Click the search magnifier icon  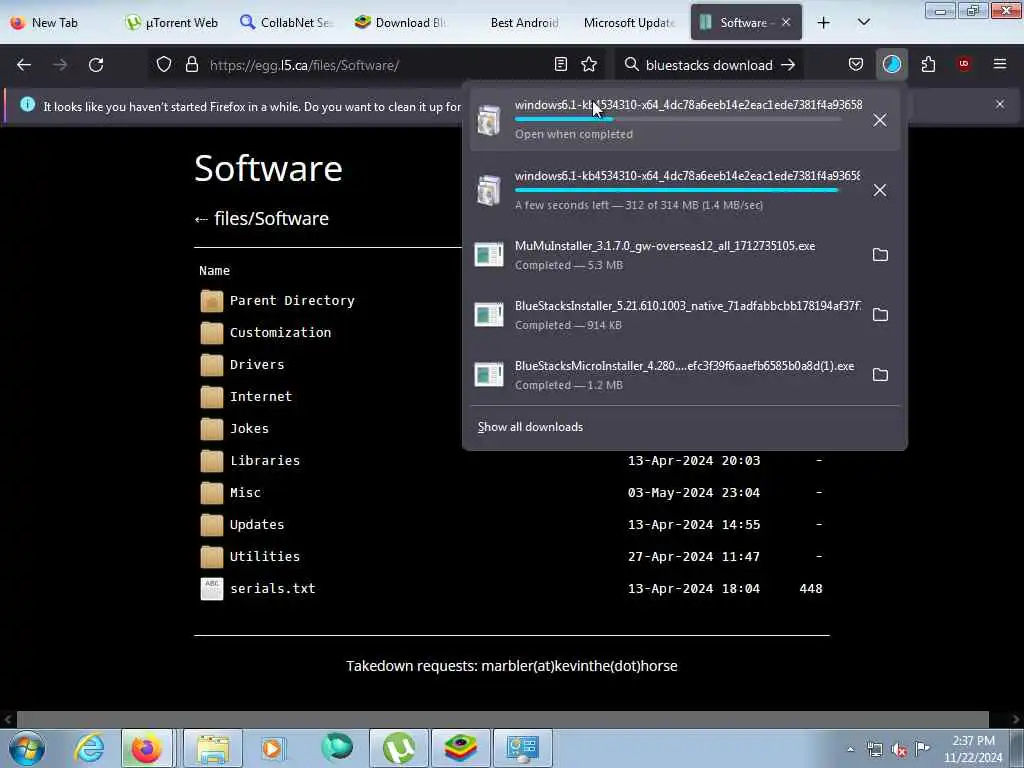click(631, 65)
